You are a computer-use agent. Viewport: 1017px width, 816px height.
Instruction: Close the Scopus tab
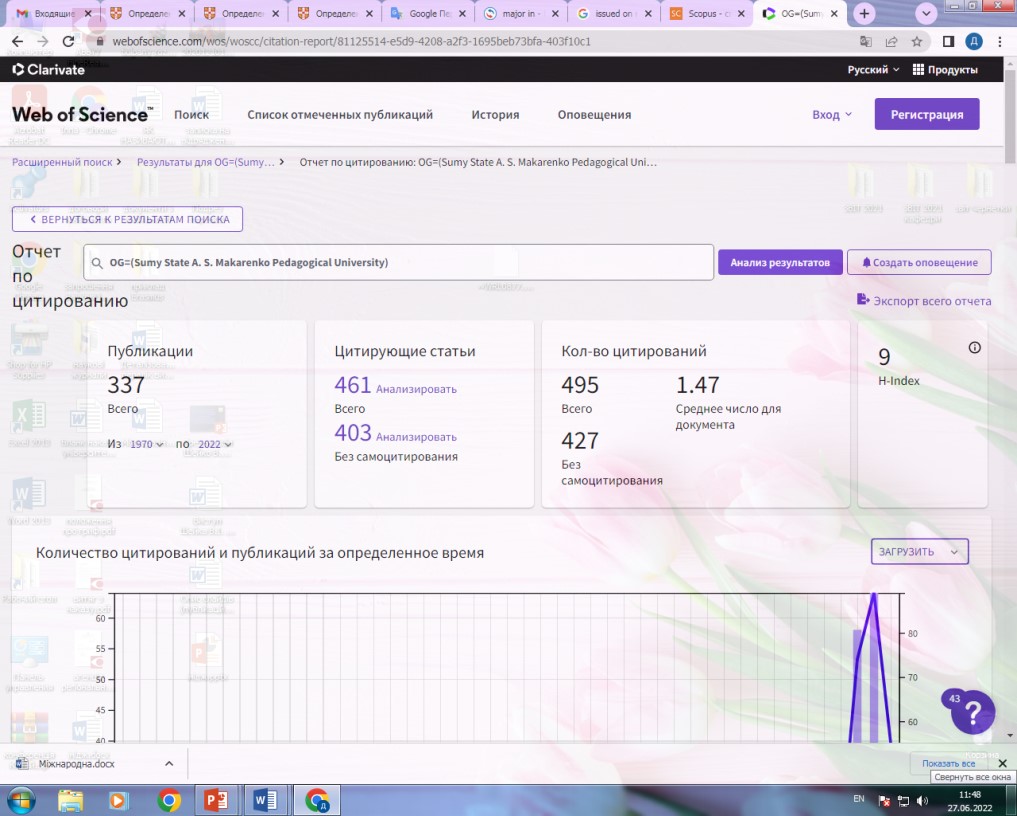click(741, 14)
